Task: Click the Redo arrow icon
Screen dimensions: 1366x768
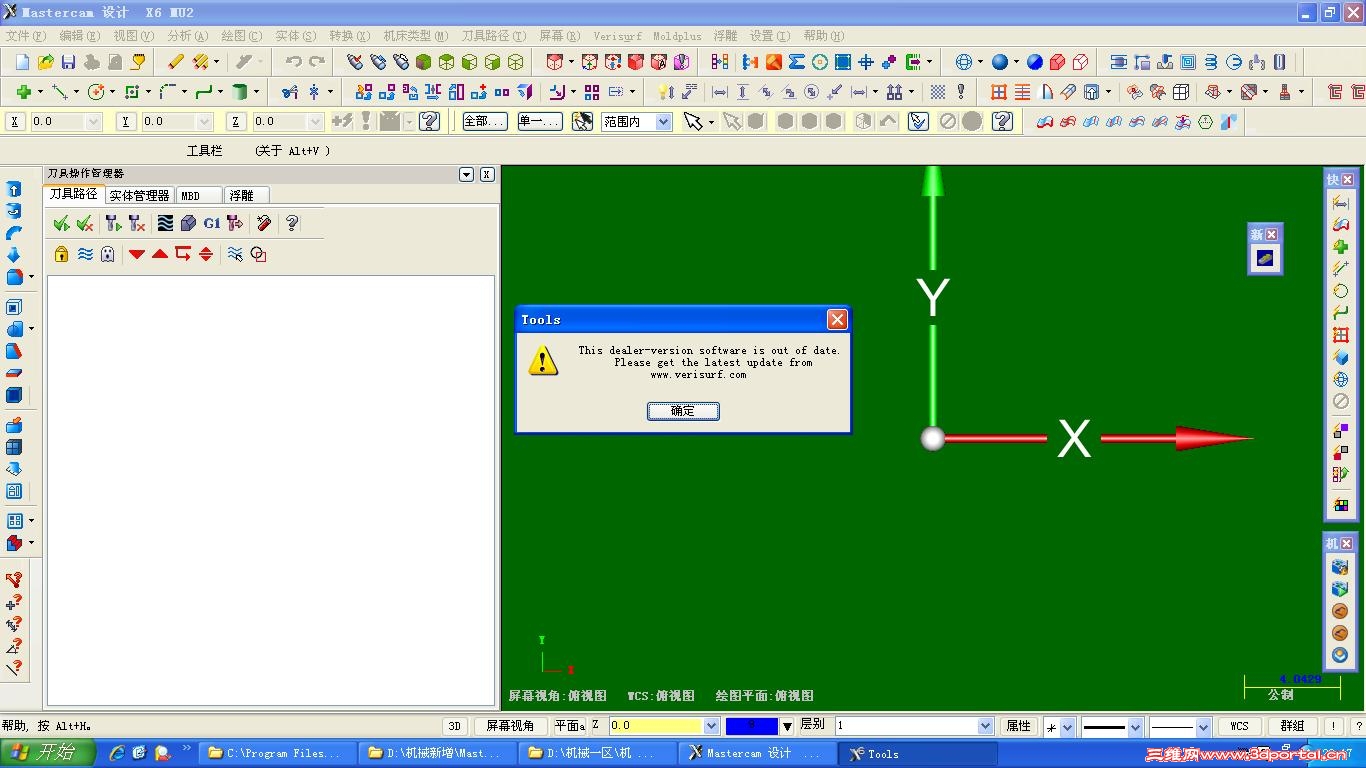Action: point(317,62)
